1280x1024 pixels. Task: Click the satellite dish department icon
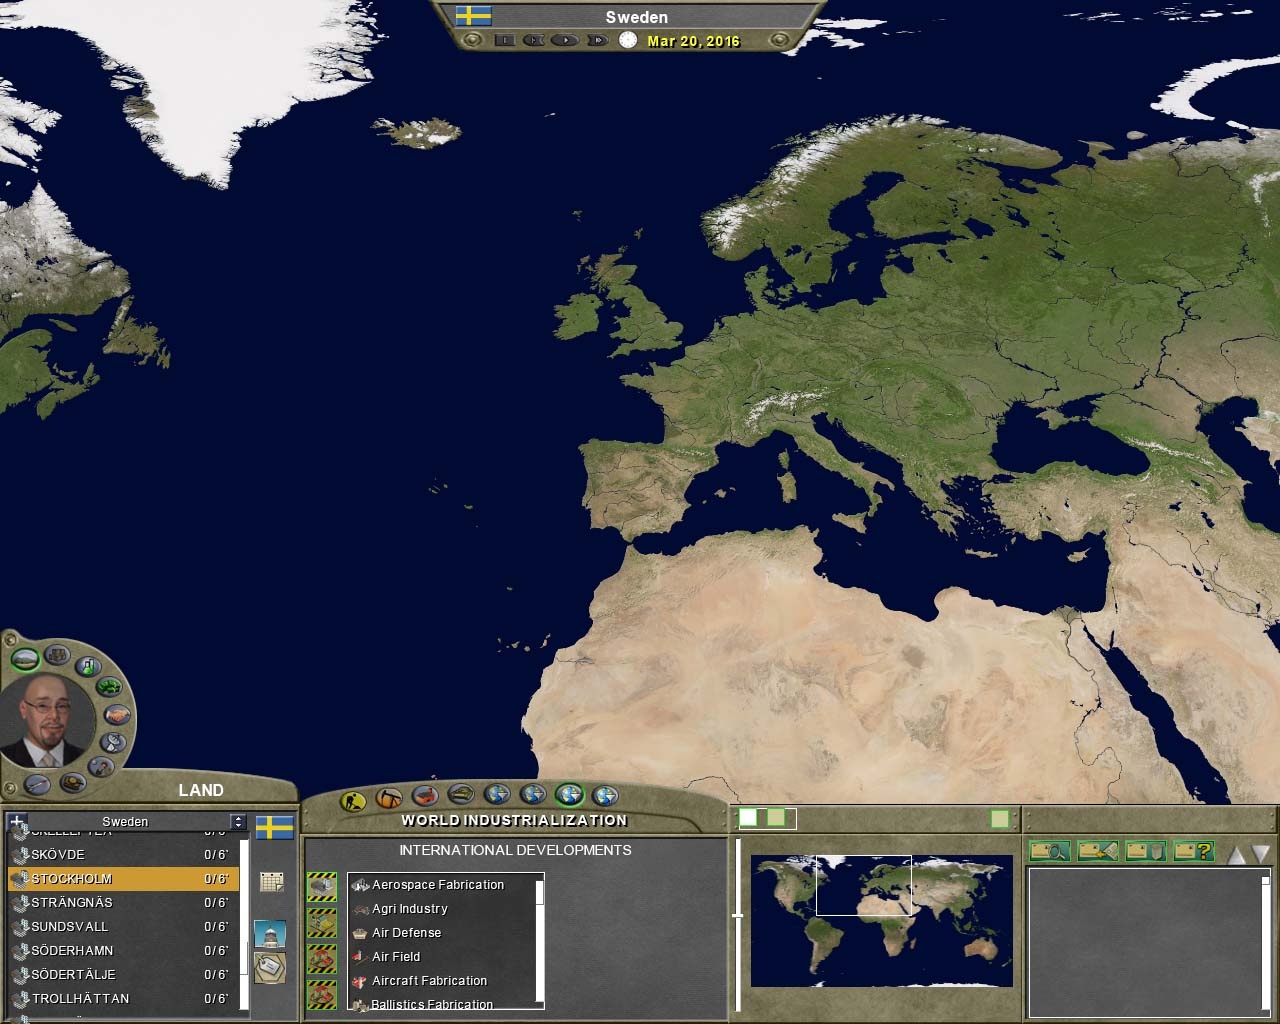click(114, 742)
